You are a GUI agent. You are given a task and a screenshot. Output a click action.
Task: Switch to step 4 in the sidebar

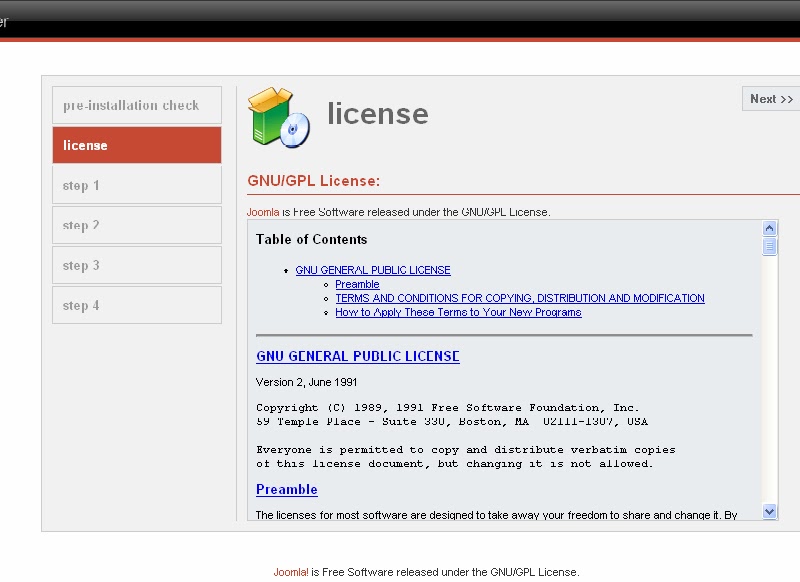136,305
